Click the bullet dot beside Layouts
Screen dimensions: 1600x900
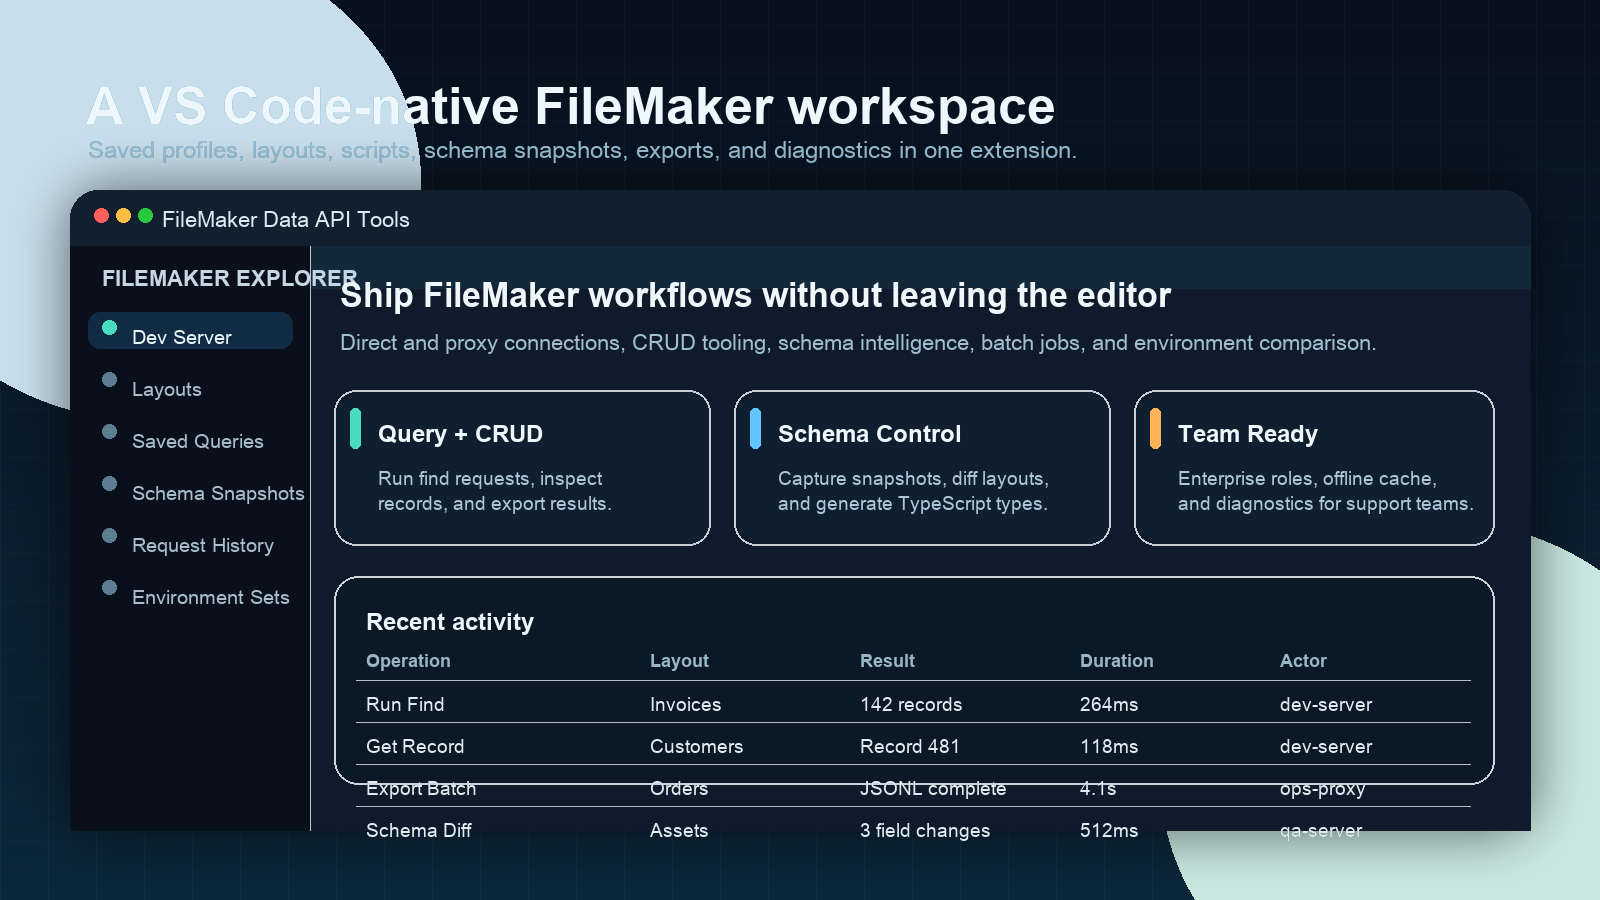point(110,380)
